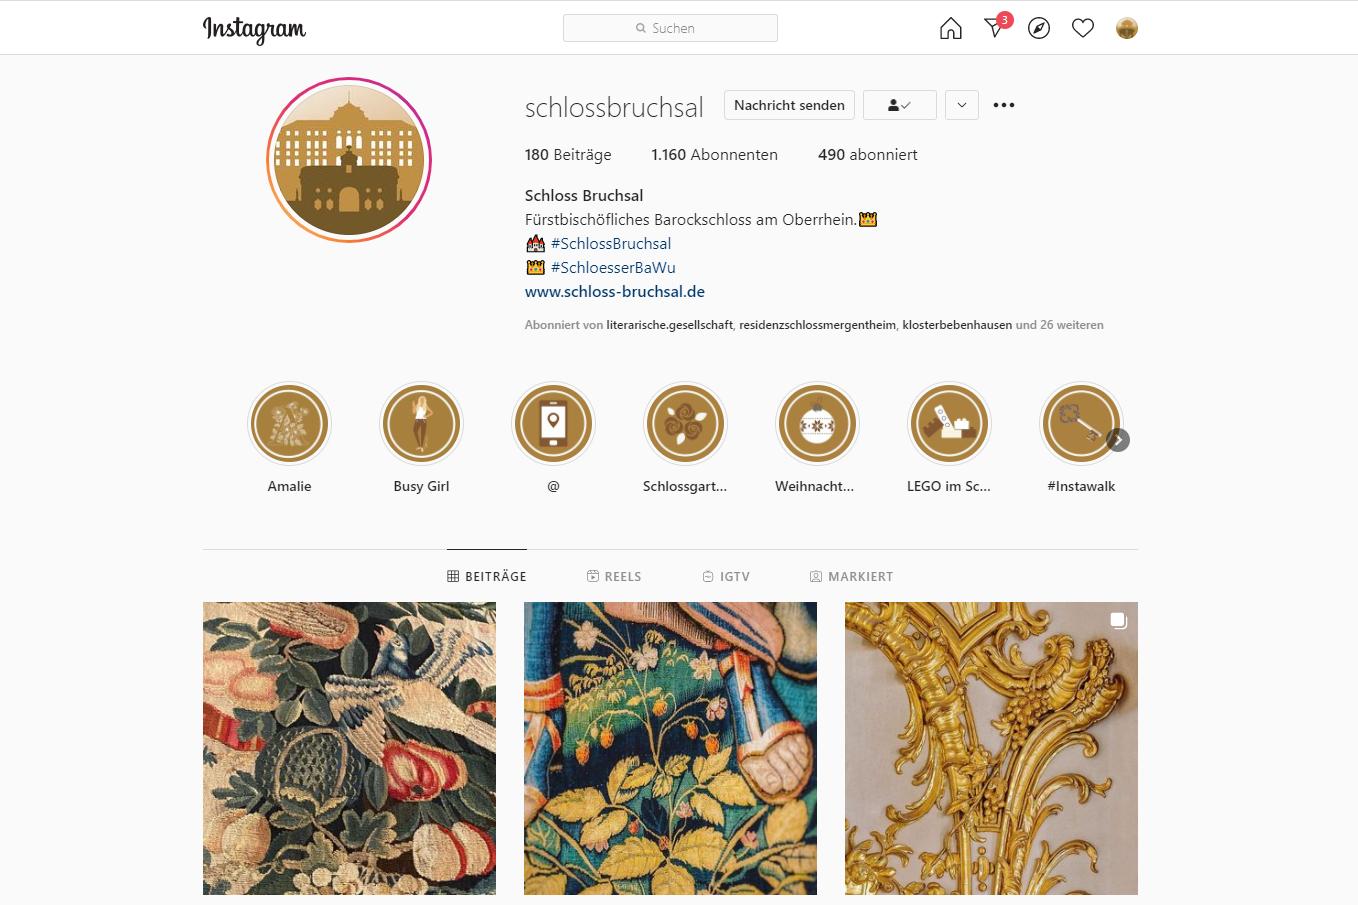Open the activity heart icon
Viewport: 1358px width, 905px height.
(1083, 28)
